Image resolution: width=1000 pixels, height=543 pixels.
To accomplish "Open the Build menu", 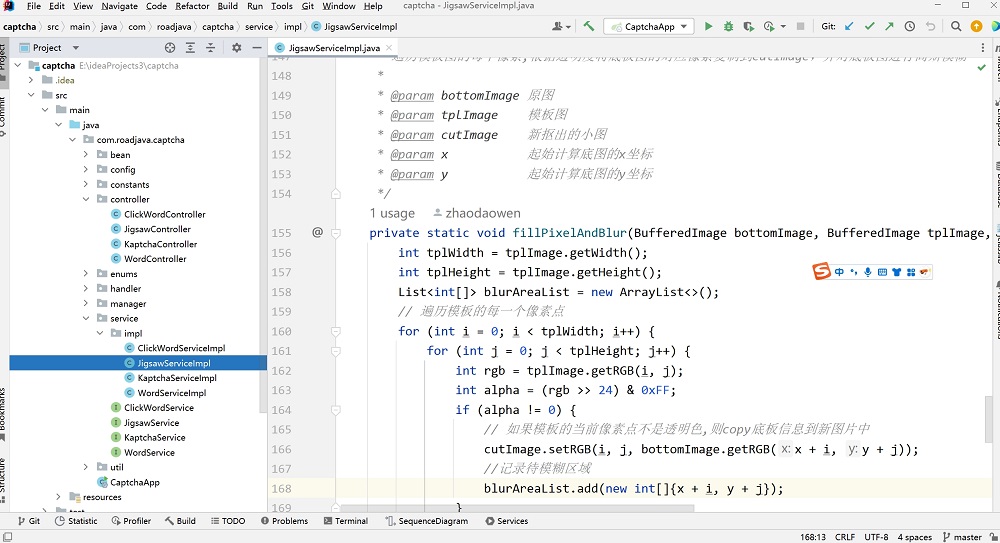I will coord(228,6).
